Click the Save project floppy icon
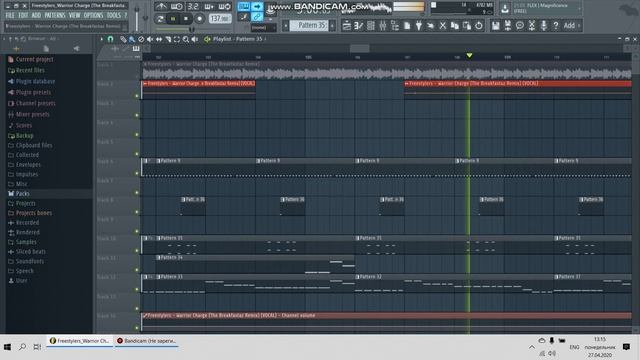 coord(496,26)
